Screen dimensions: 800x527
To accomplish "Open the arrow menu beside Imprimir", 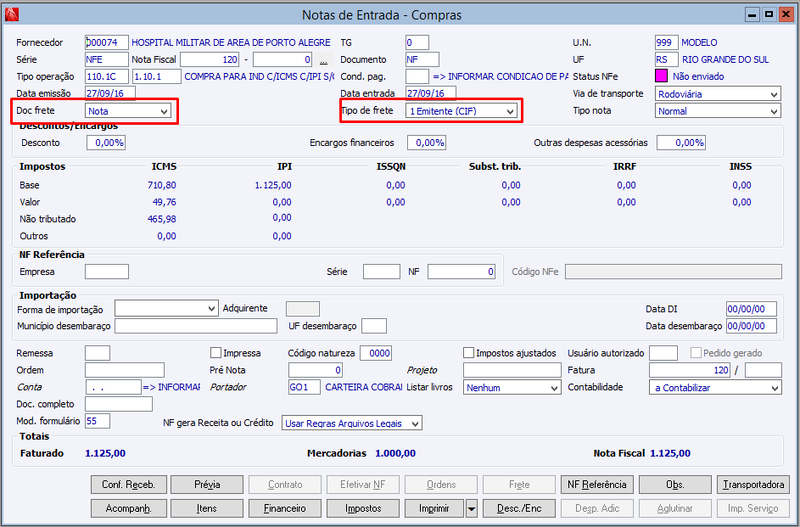I will tap(471, 509).
